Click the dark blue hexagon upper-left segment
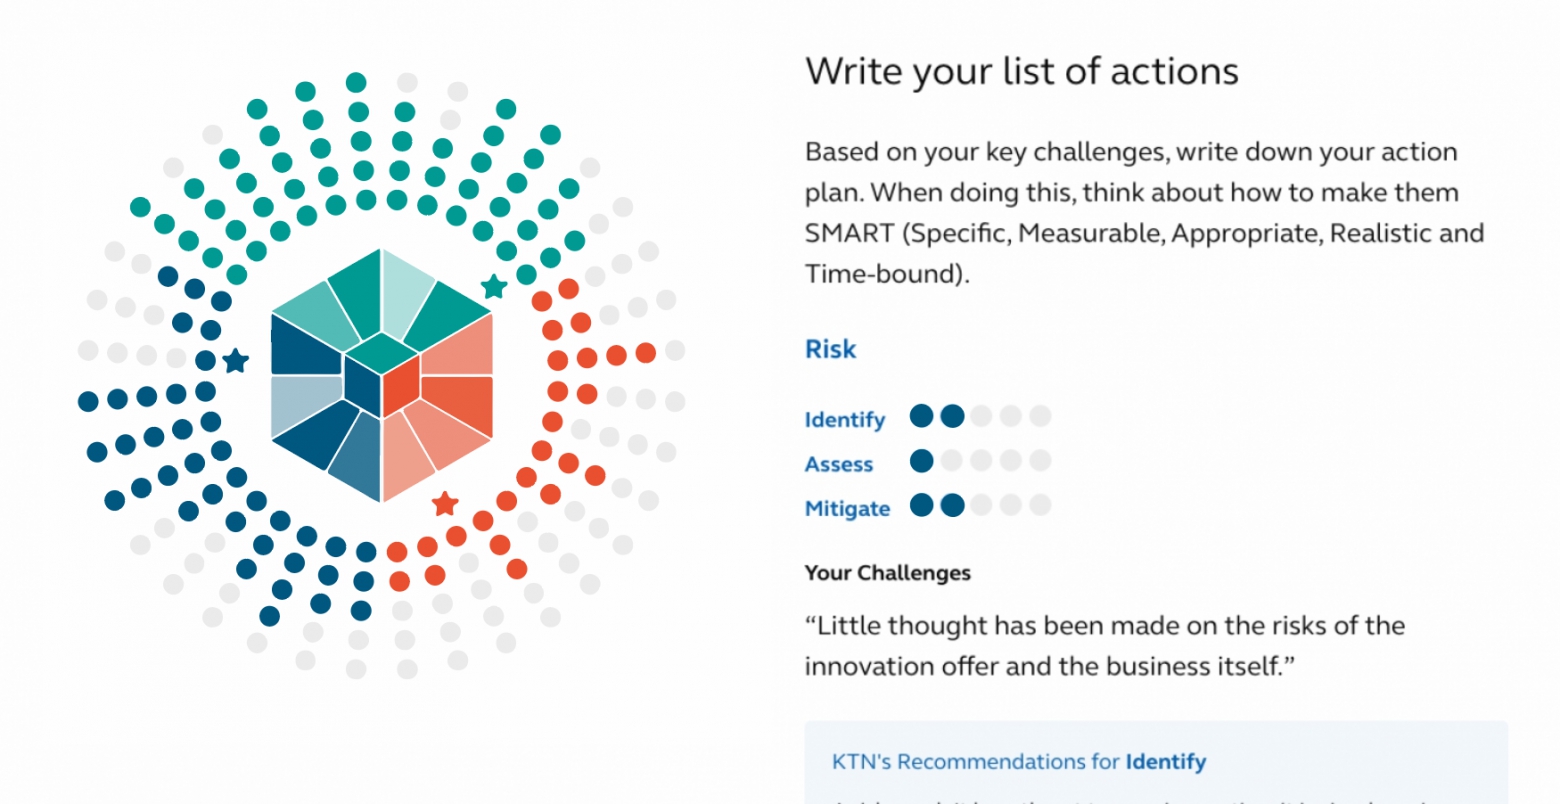1560x804 pixels. click(307, 345)
